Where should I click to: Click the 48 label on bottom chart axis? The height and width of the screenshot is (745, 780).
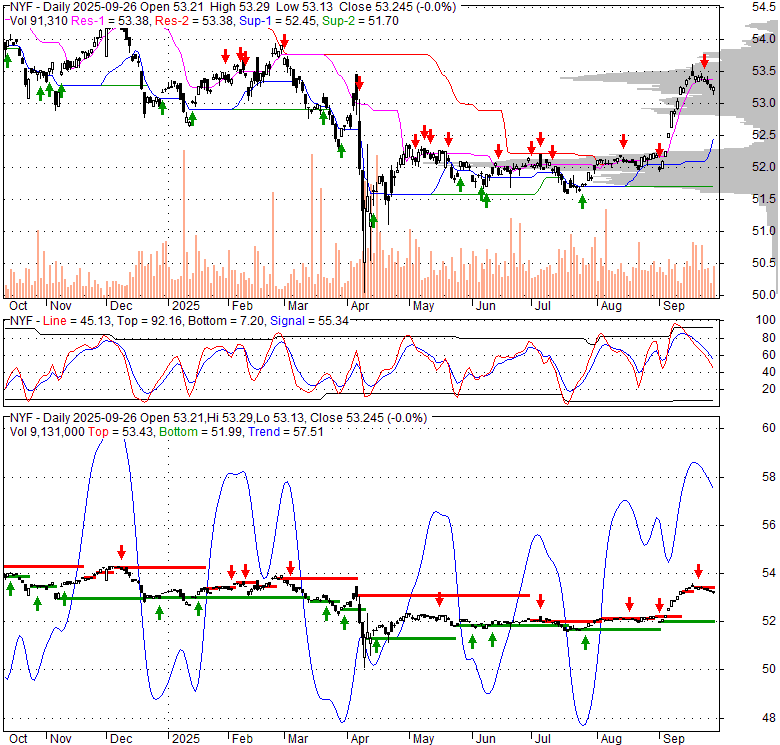tap(769, 718)
